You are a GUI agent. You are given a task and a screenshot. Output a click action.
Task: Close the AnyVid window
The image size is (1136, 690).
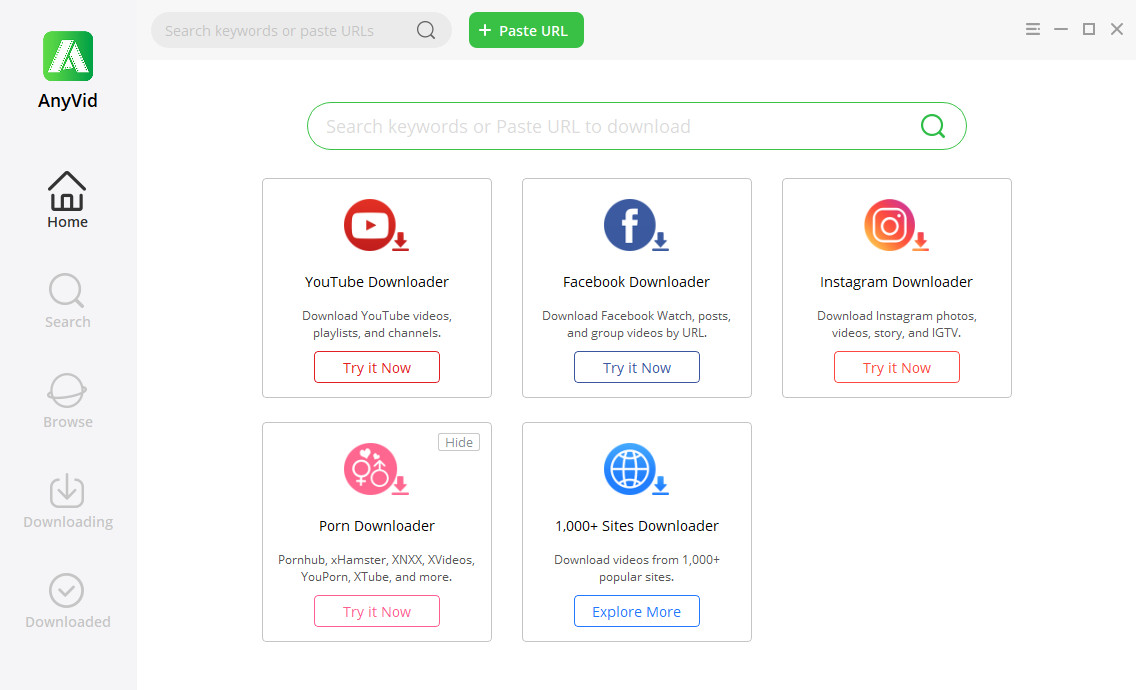1116,29
